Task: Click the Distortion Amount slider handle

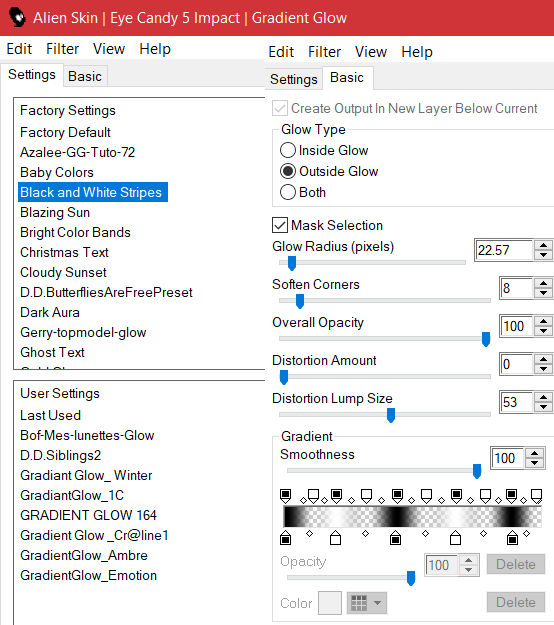Action: [284, 377]
